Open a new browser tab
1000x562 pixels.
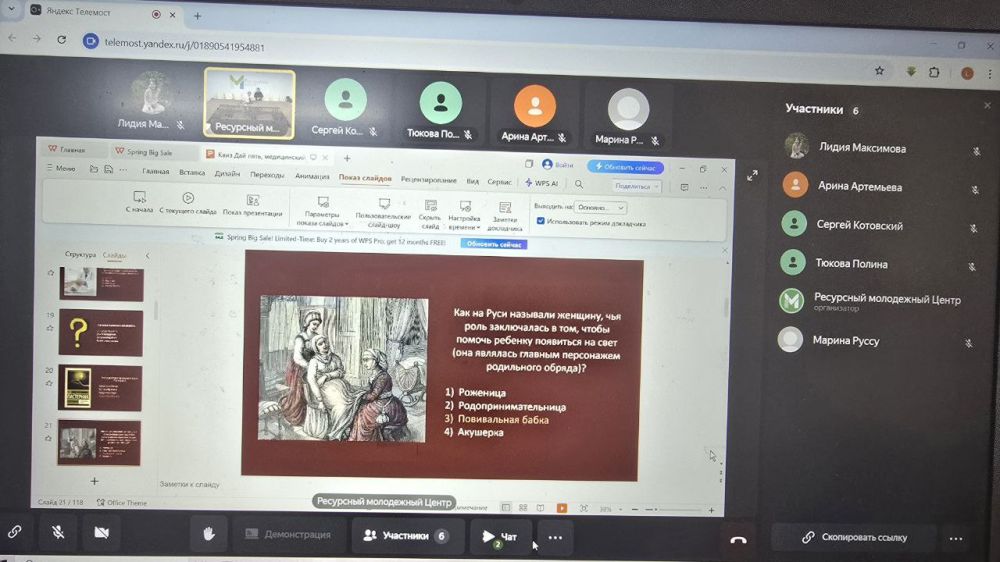coord(197,16)
